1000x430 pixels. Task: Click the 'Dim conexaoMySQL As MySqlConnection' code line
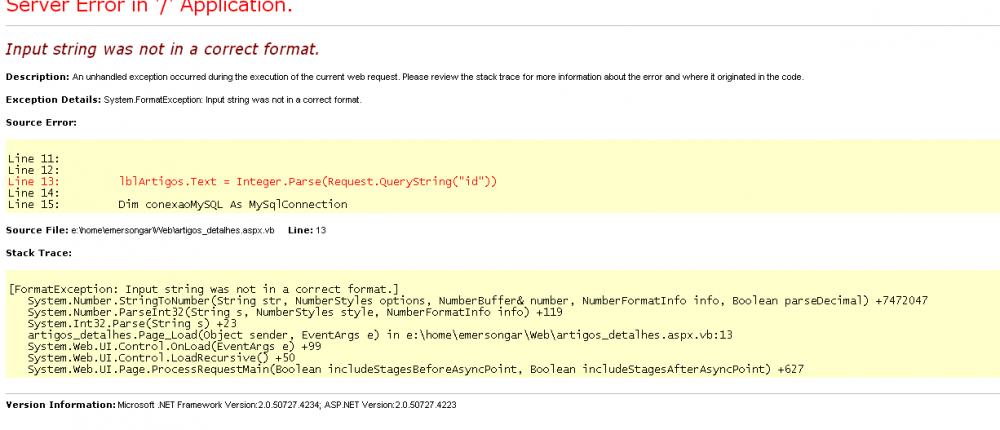coord(232,204)
